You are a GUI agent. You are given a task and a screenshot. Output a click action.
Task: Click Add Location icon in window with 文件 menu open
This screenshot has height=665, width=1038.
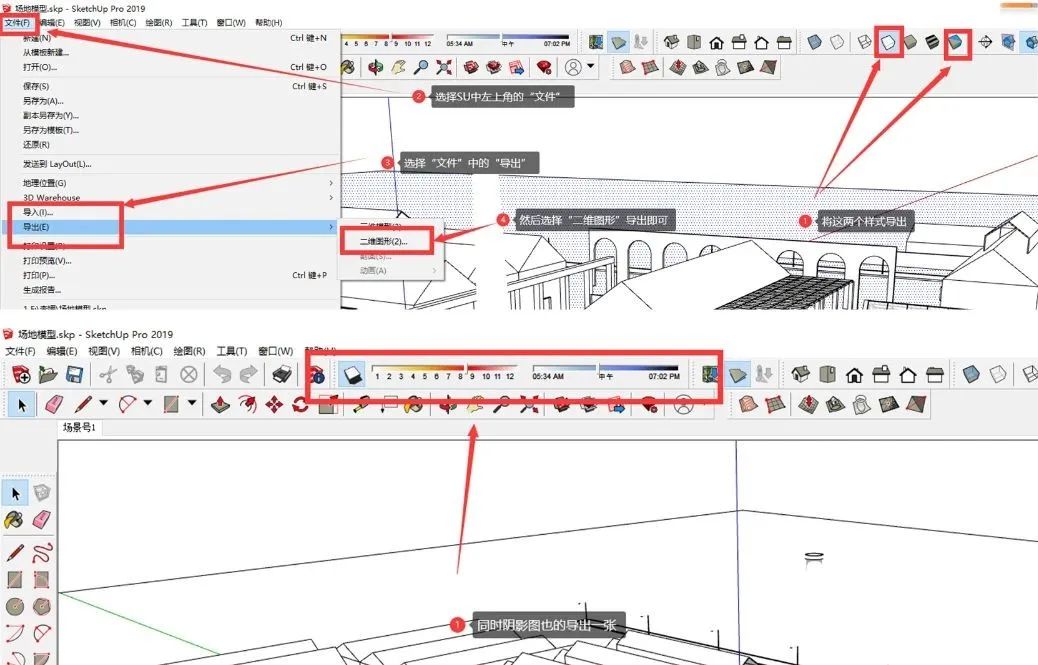pyautogui.click(x=596, y=42)
